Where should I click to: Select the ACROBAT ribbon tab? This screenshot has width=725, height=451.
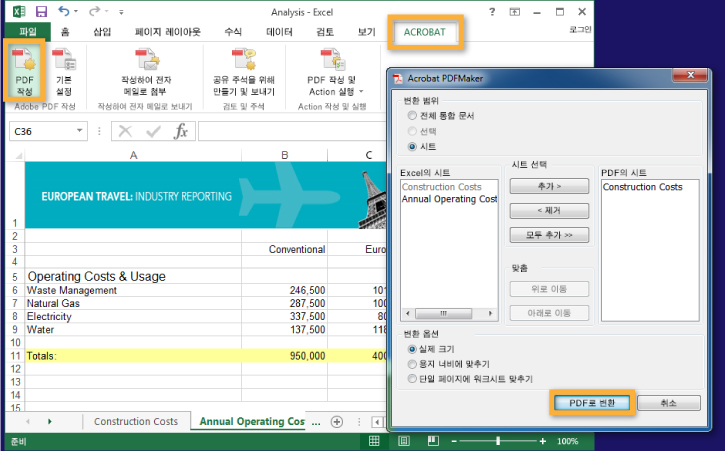pyautogui.click(x=424, y=32)
